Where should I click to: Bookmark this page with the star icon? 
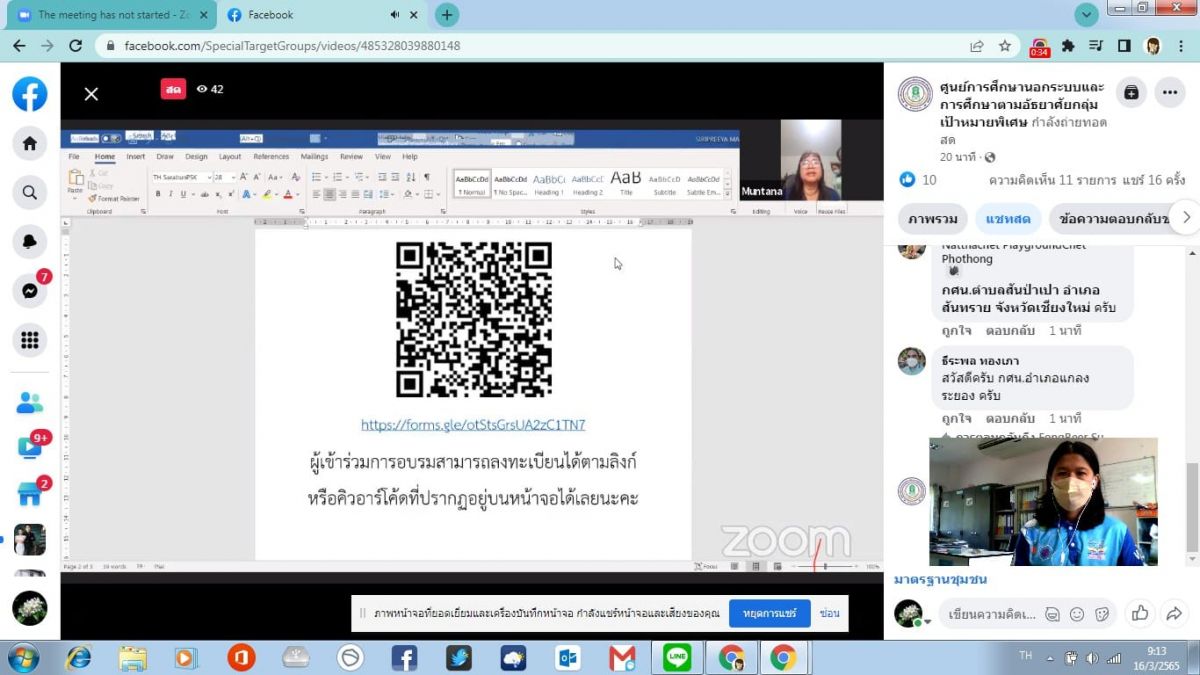click(x=1005, y=46)
